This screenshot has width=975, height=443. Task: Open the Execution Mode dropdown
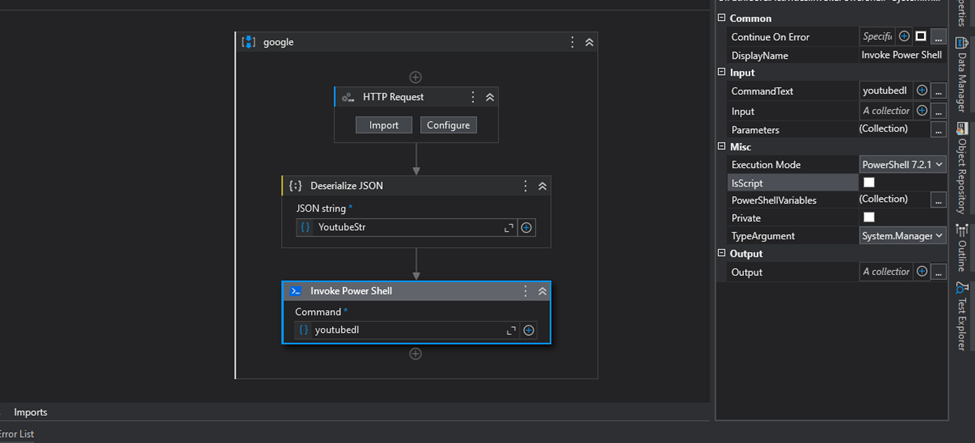[902, 165]
